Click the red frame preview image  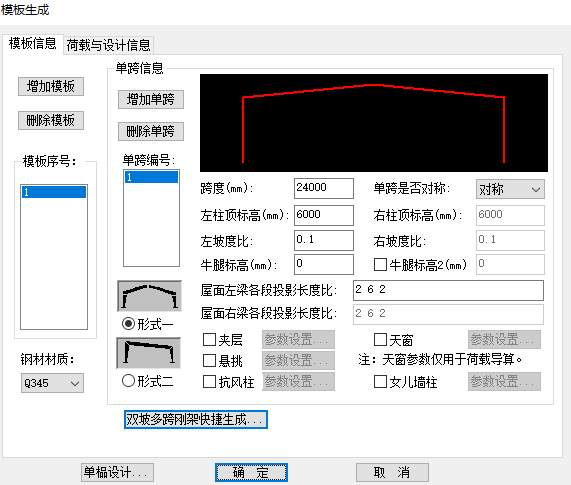tap(374, 123)
